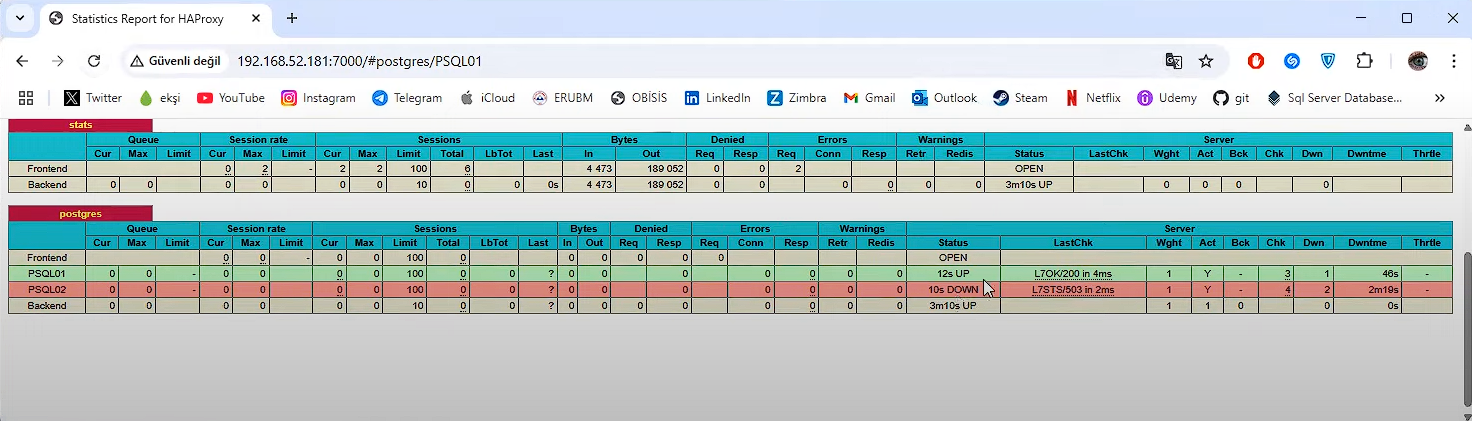1472x421 pixels.
Task: Click the browser reload icon
Action: (x=94, y=61)
